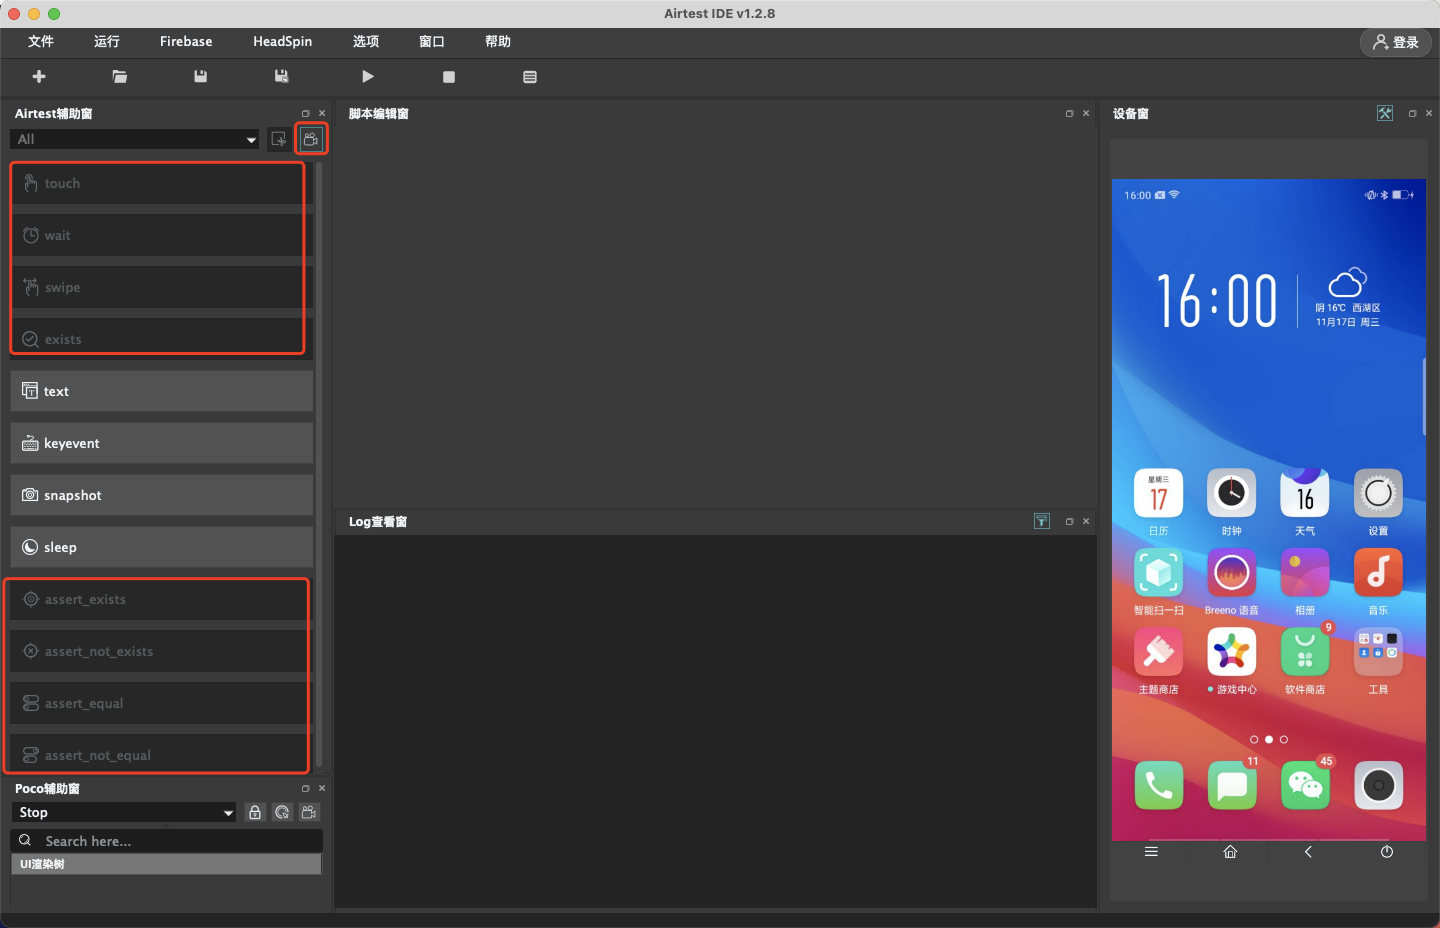Click the Log viewer filter icon
Screen dimensions: 1440x928
pyautogui.click(x=1042, y=521)
